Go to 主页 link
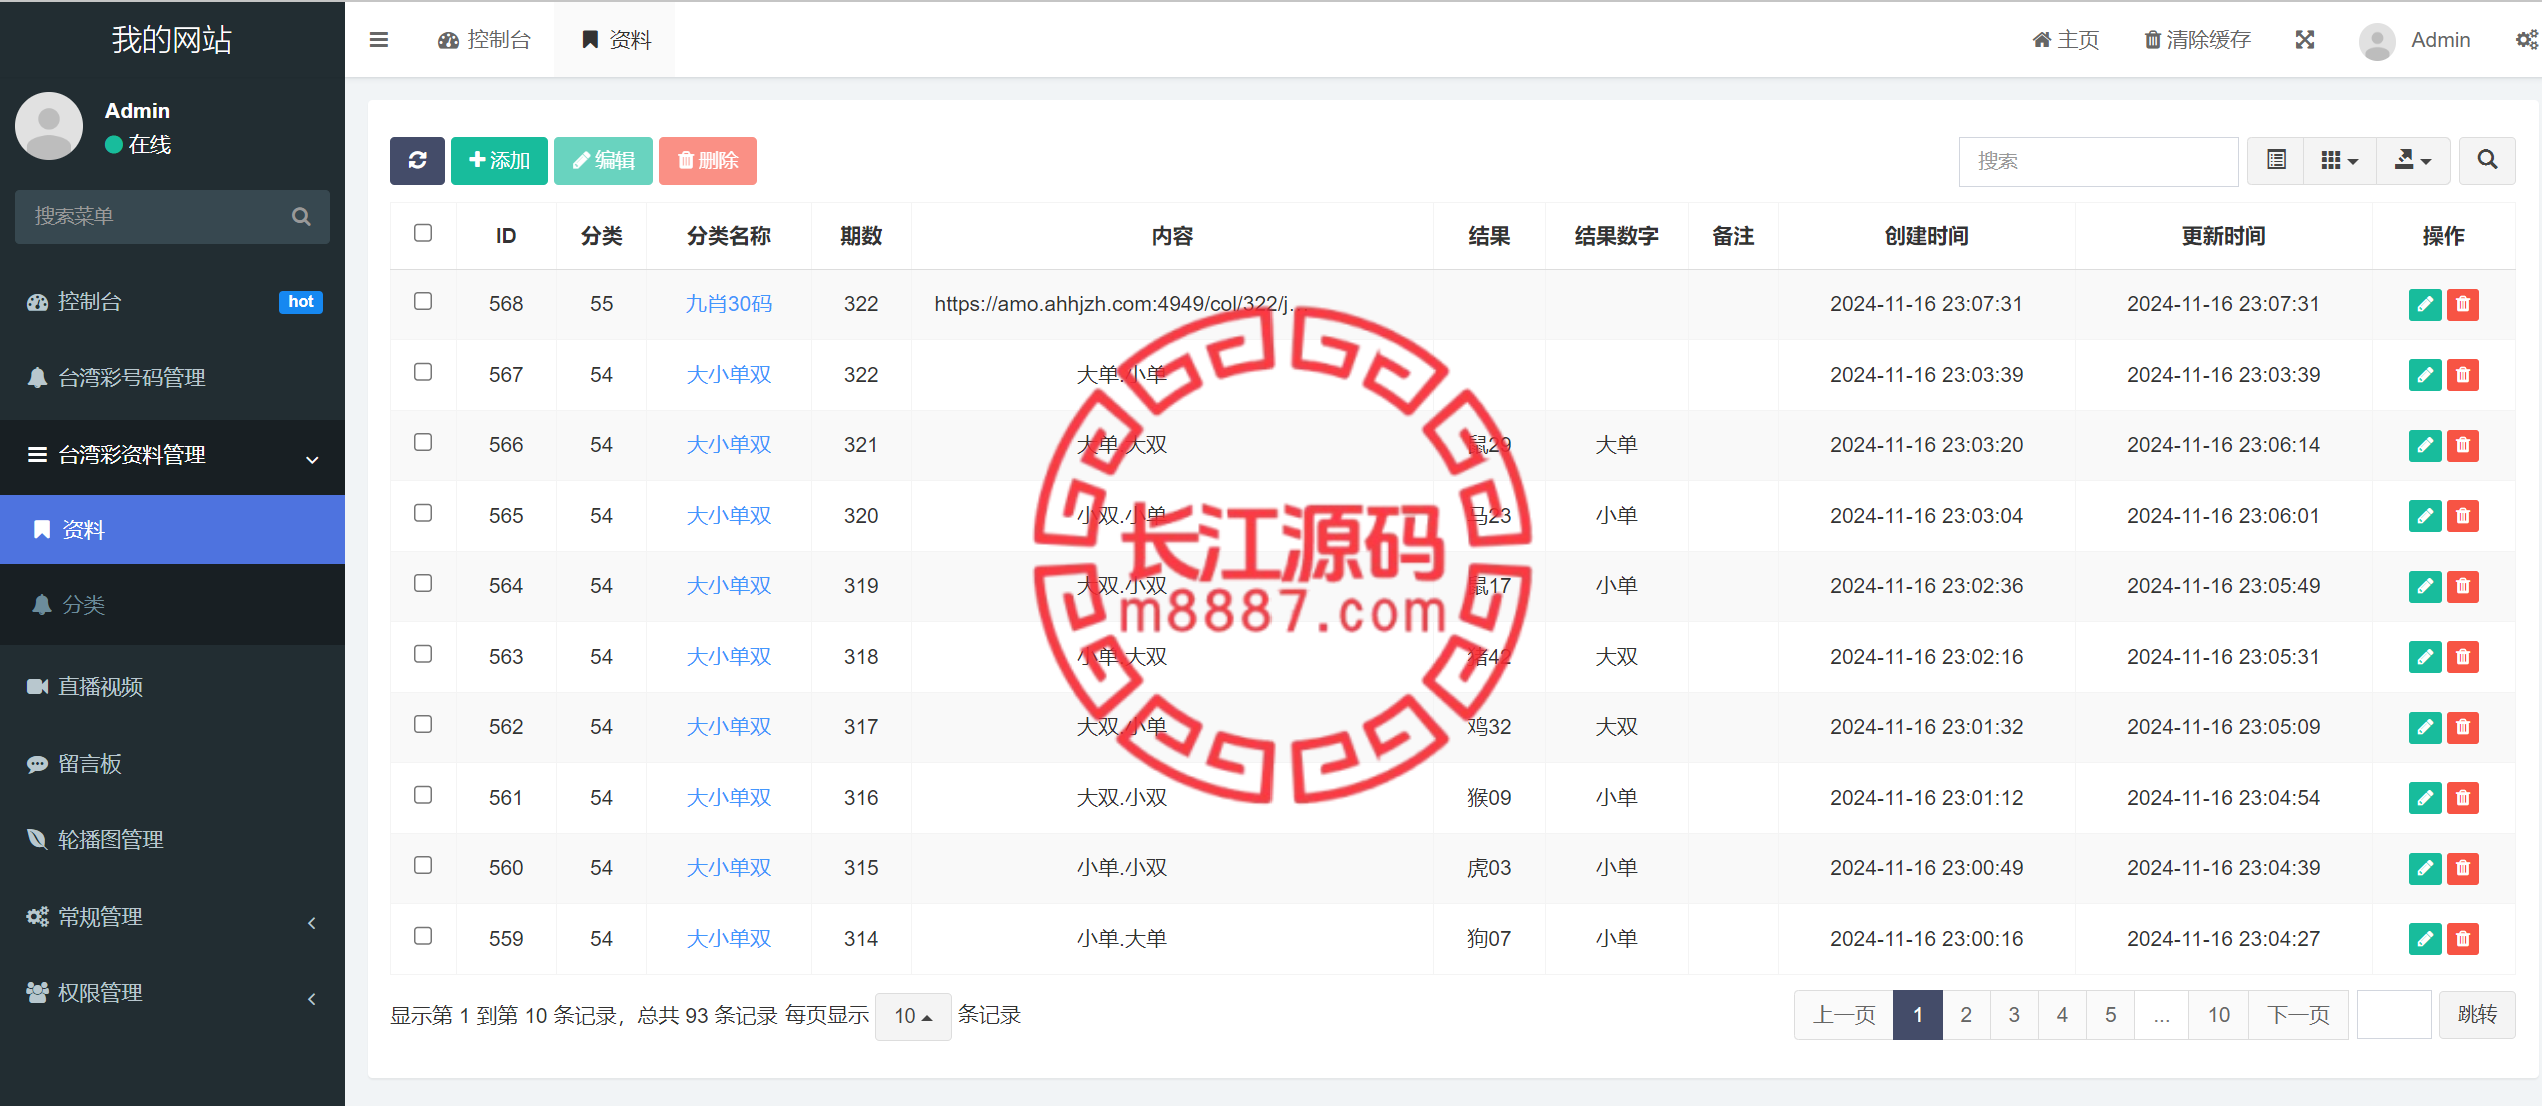This screenshot has height=1106, width=2542. pos(2065,40)
